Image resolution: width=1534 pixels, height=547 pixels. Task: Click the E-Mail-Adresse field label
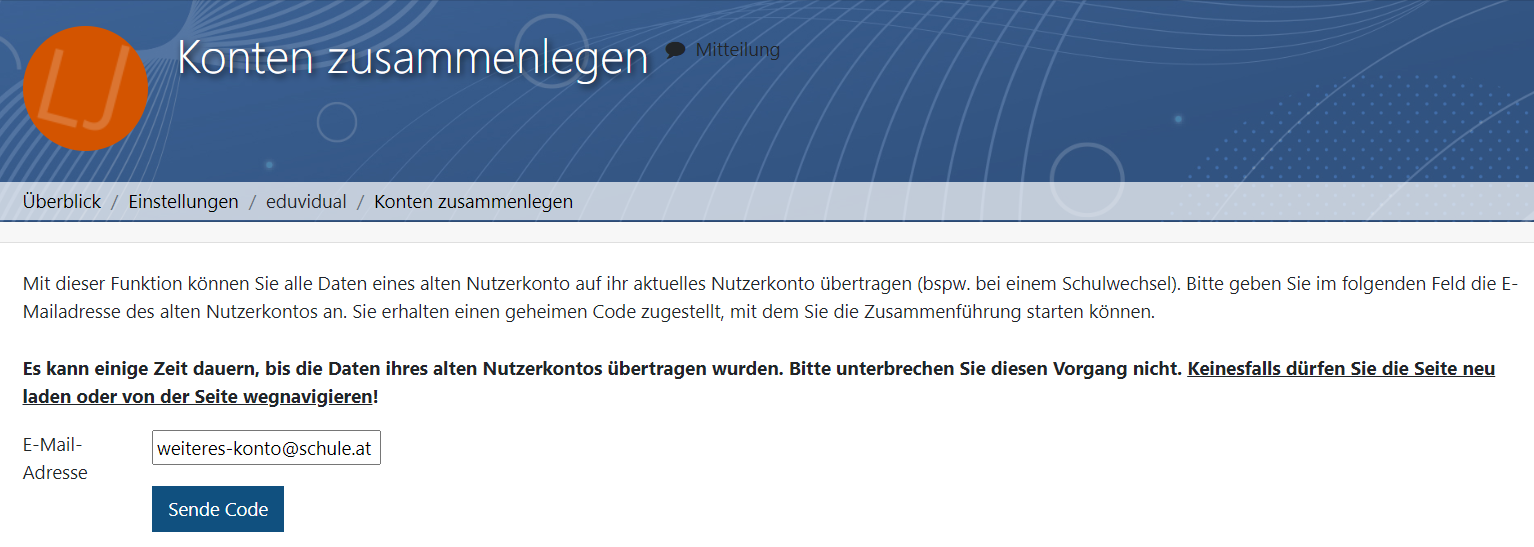(x=55, y=458)
